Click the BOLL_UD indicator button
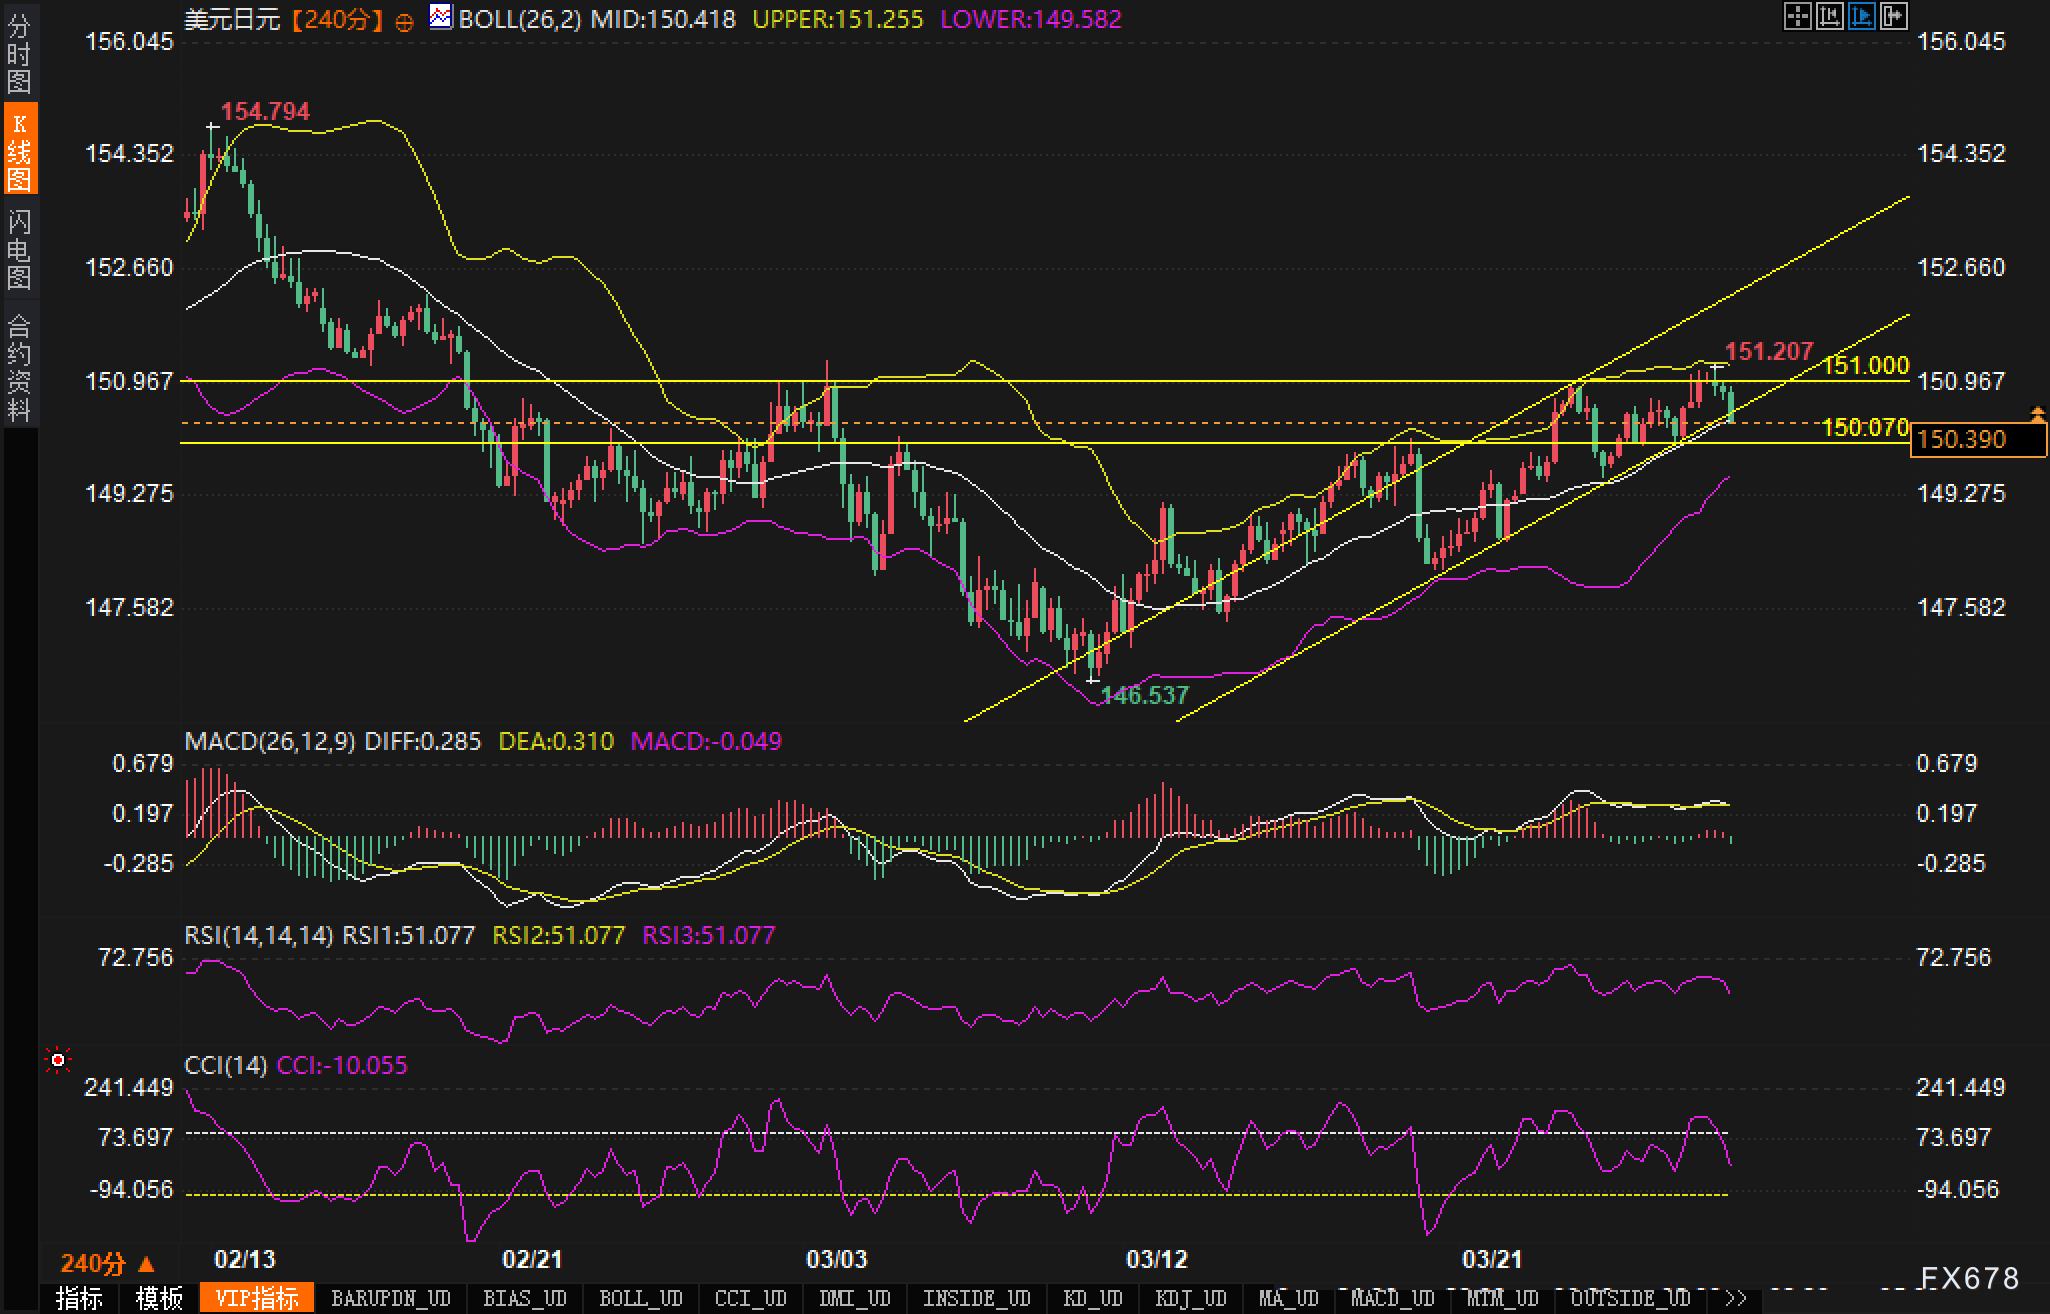This screenshot has height=1314, width=2050. tap(640, 1299)
